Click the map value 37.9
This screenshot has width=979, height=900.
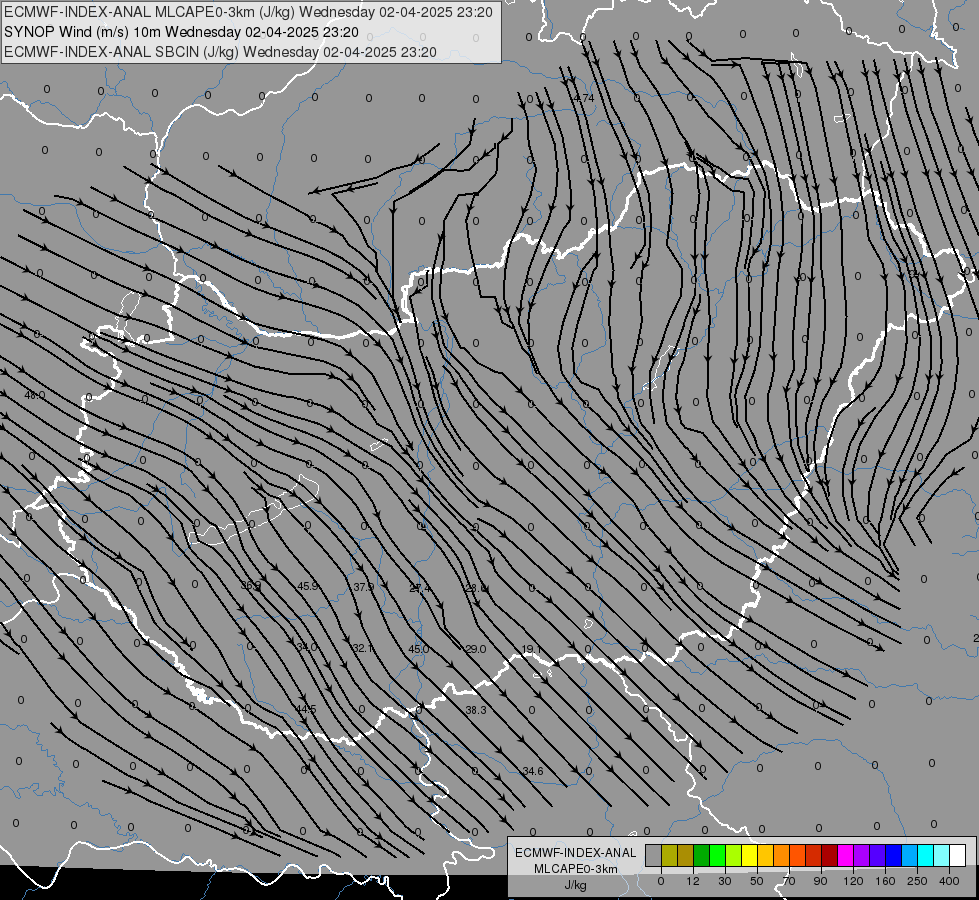363,587
